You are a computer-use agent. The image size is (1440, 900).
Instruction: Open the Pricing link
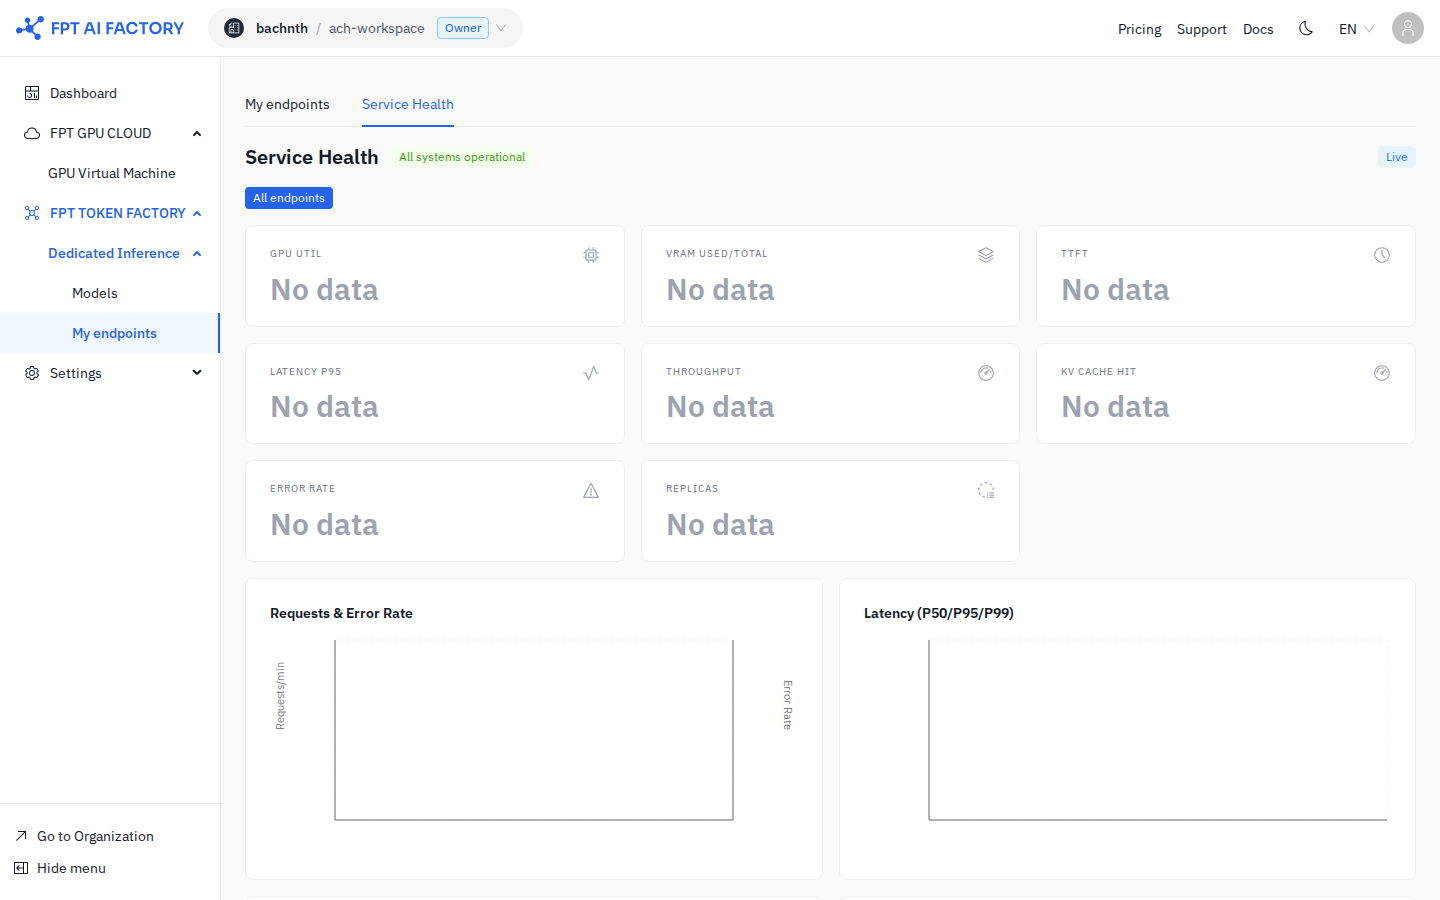[1139, 29]
